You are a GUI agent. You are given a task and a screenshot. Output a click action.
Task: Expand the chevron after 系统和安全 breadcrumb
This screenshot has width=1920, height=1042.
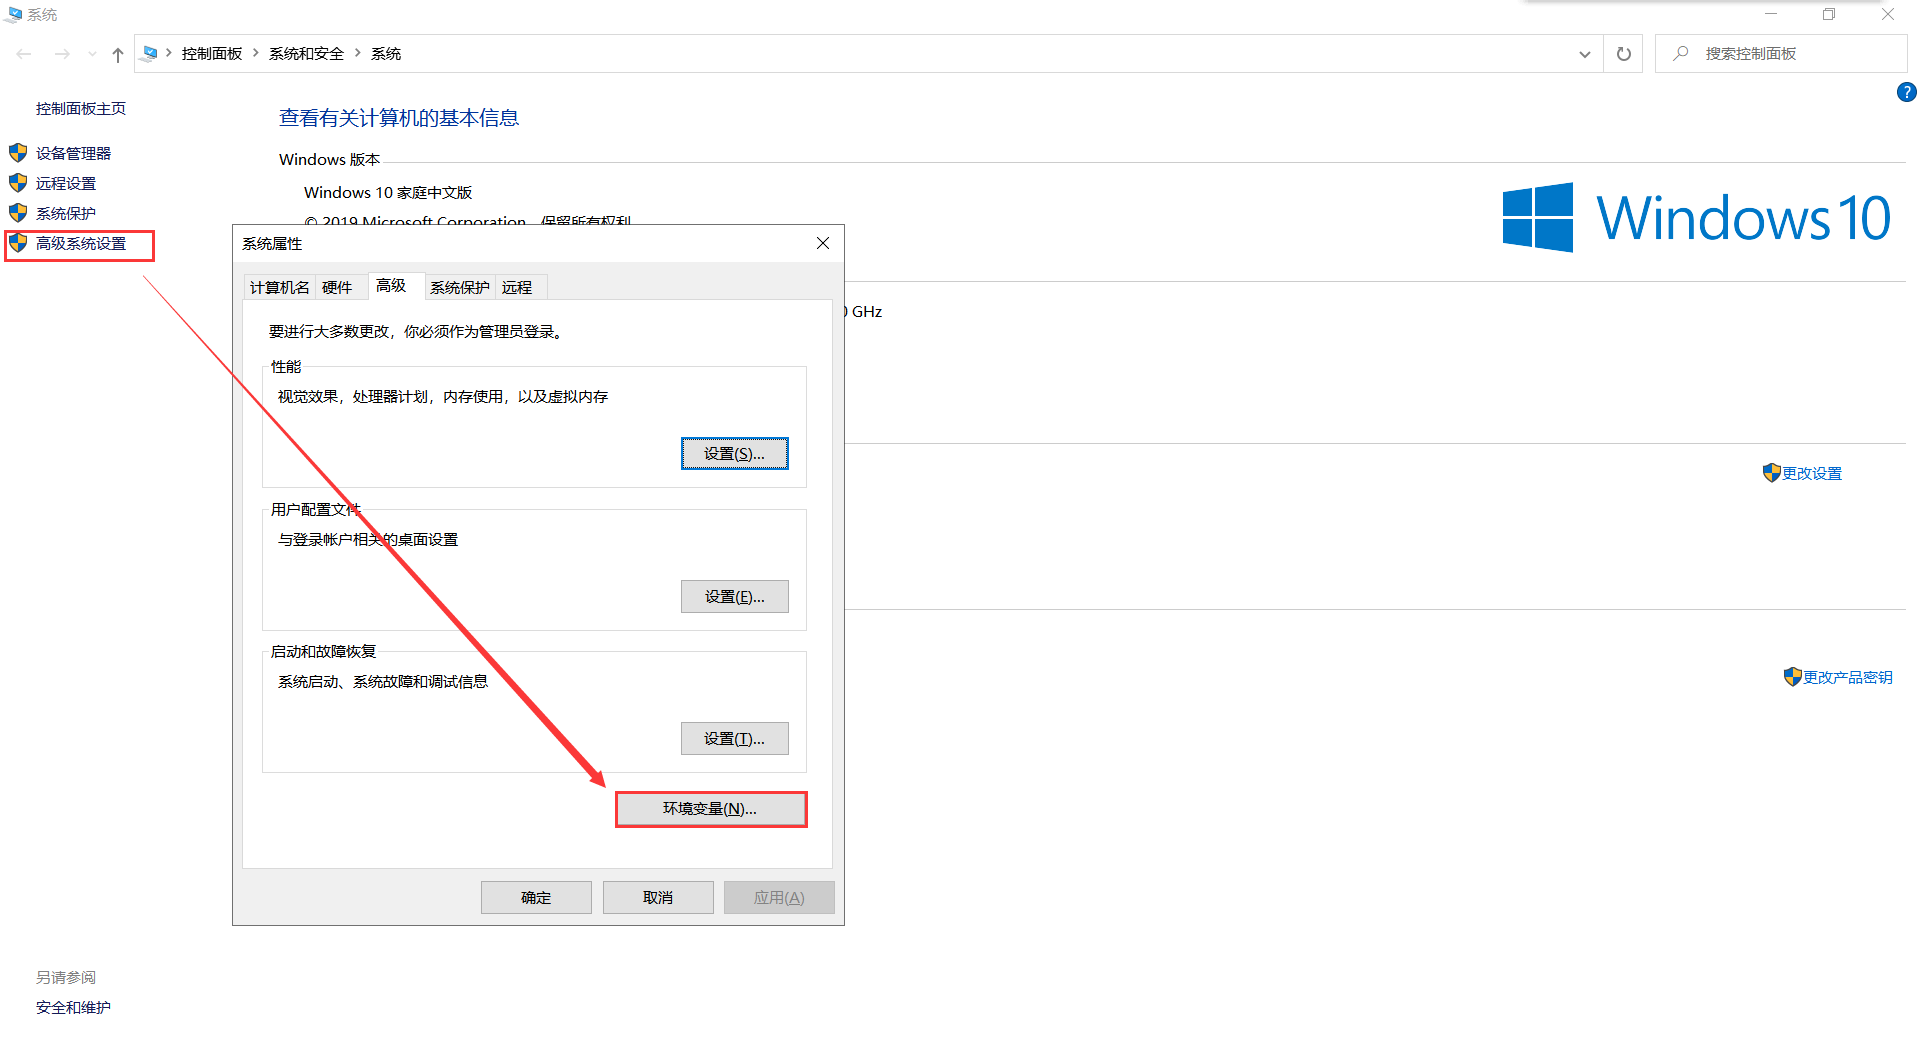358,53
